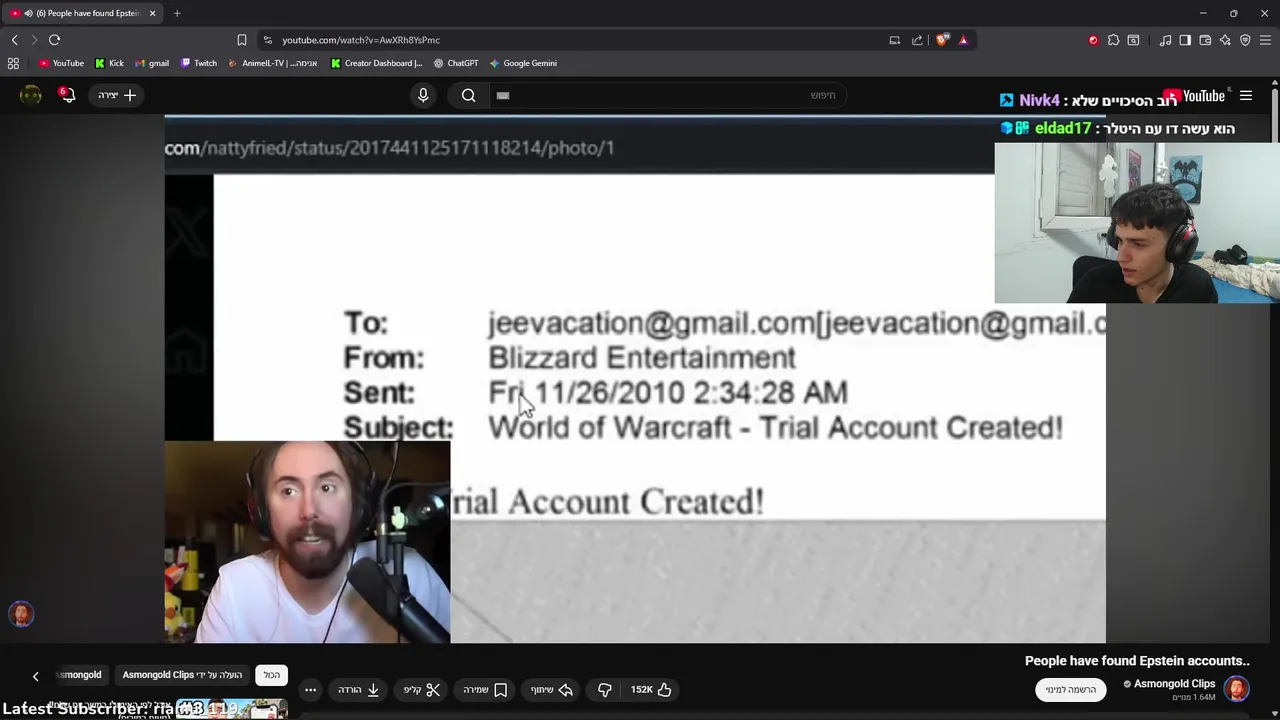The height and width of the screenshot is (720, 1280).
Task: Open the site settings icon beside the URL
Action: [x=267, y=40]
